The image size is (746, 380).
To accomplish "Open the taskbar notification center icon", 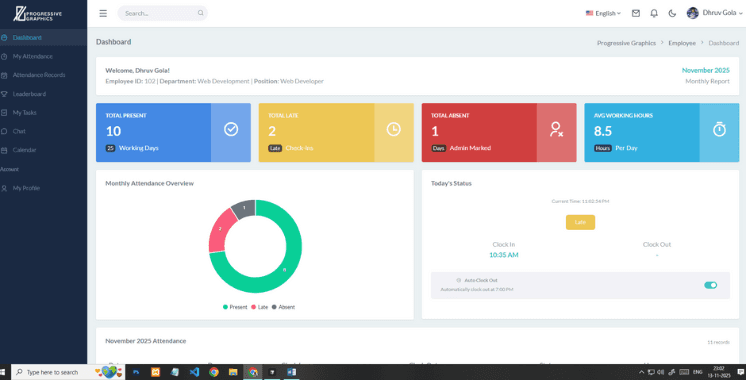I will 740,372.
